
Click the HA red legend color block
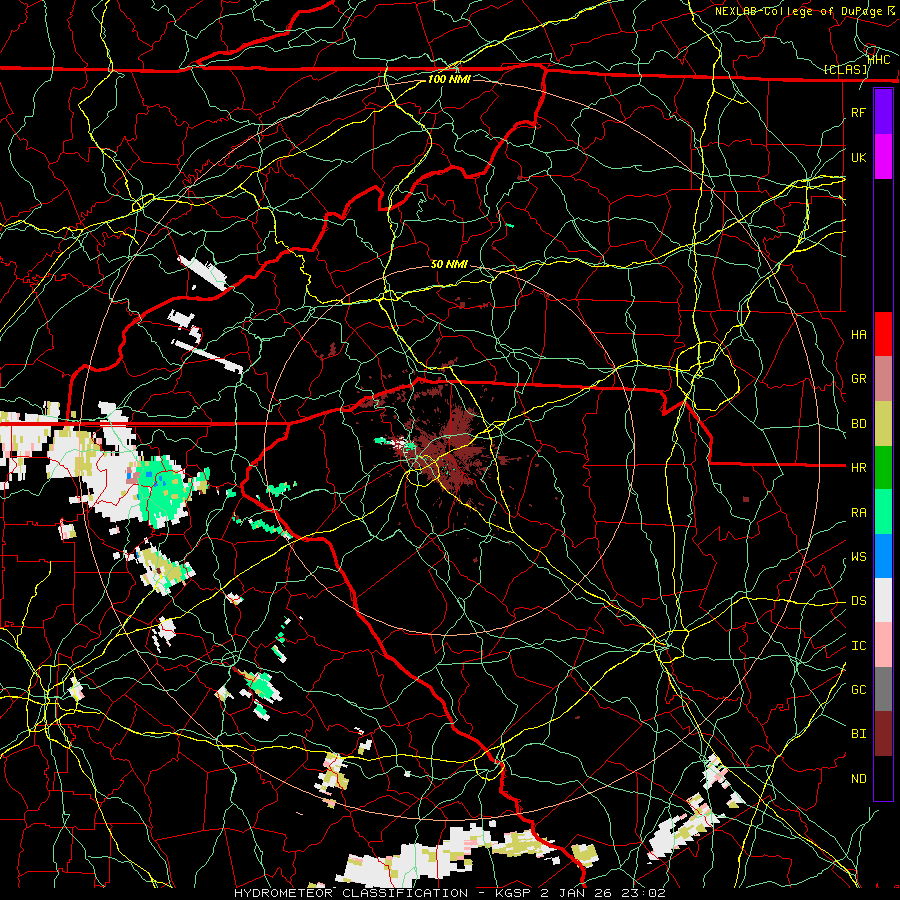click(883, 334)
